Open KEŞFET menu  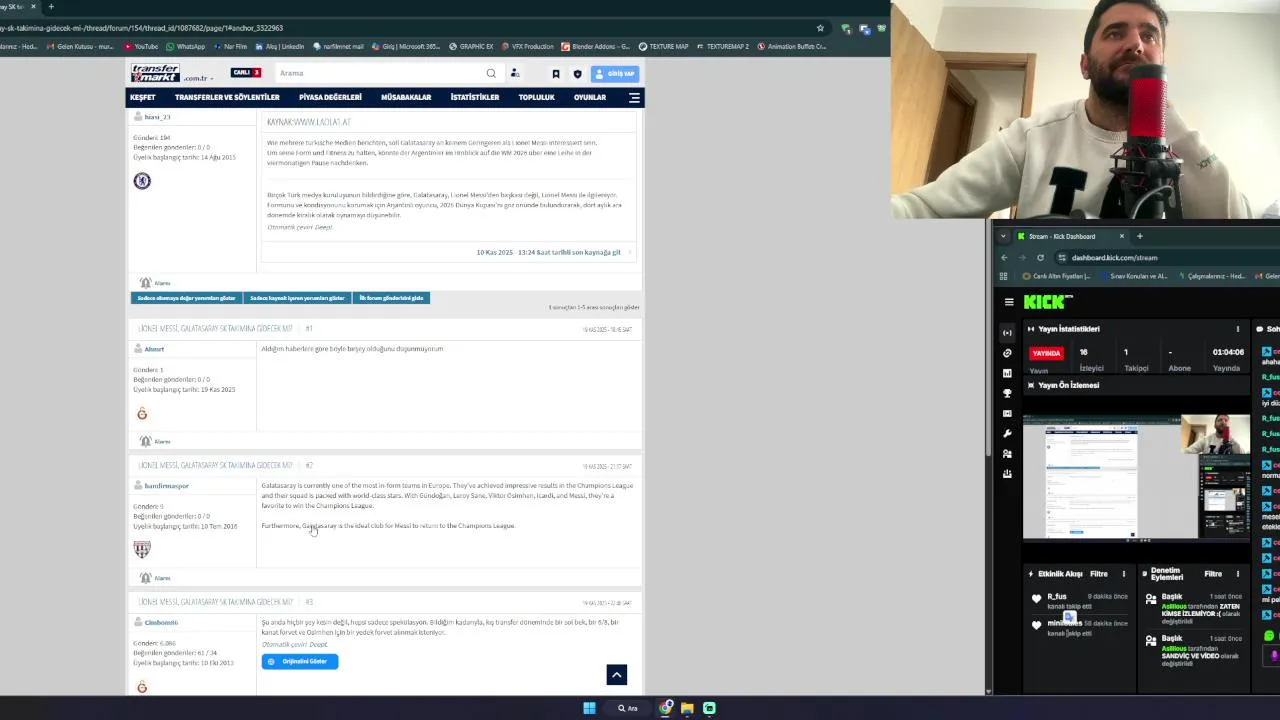point(142,97)
